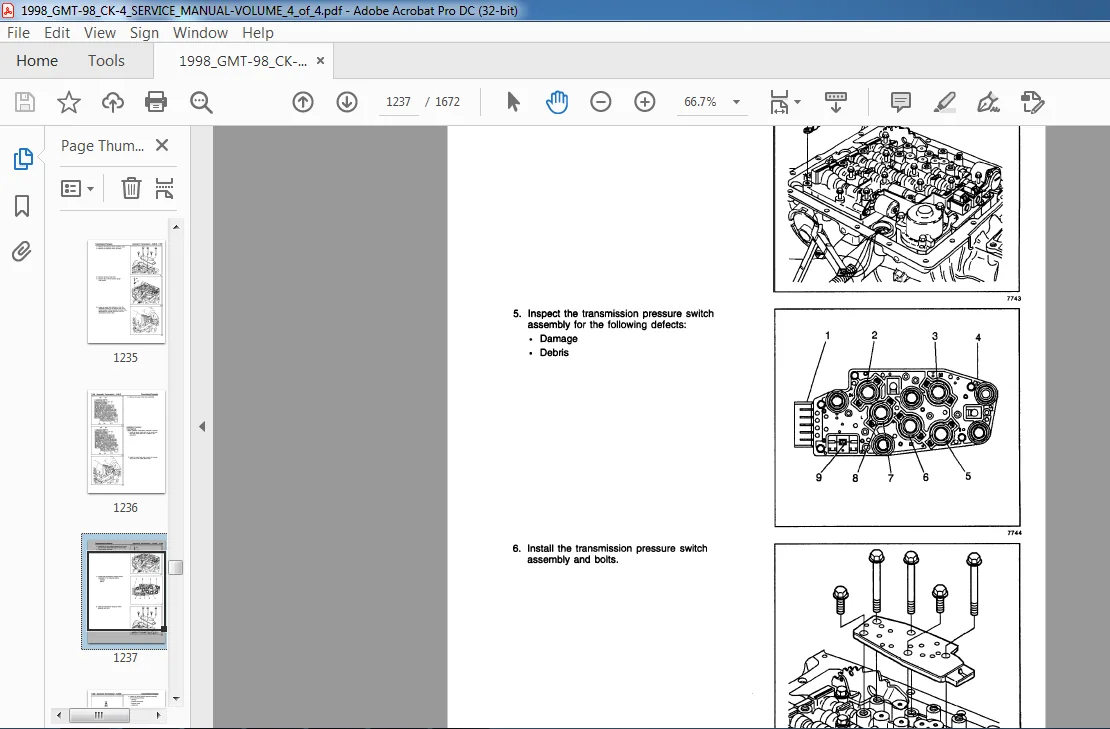Screen dimensions: 1110x729
Task: Go to next page arrow
Action: pyautogui.click(x=347, y=102)
